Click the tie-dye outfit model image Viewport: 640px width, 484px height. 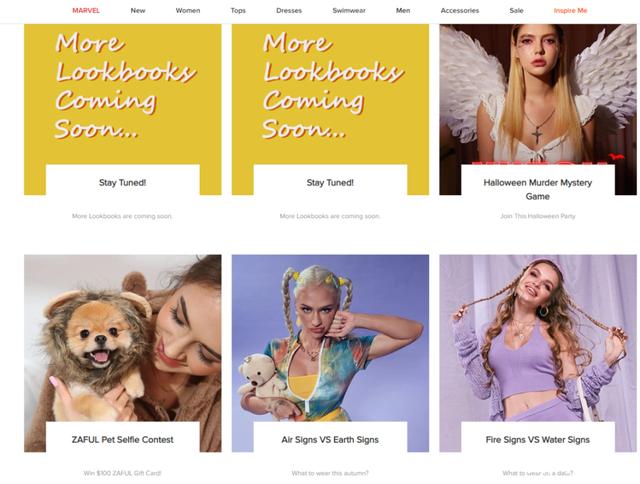(330, 338)
